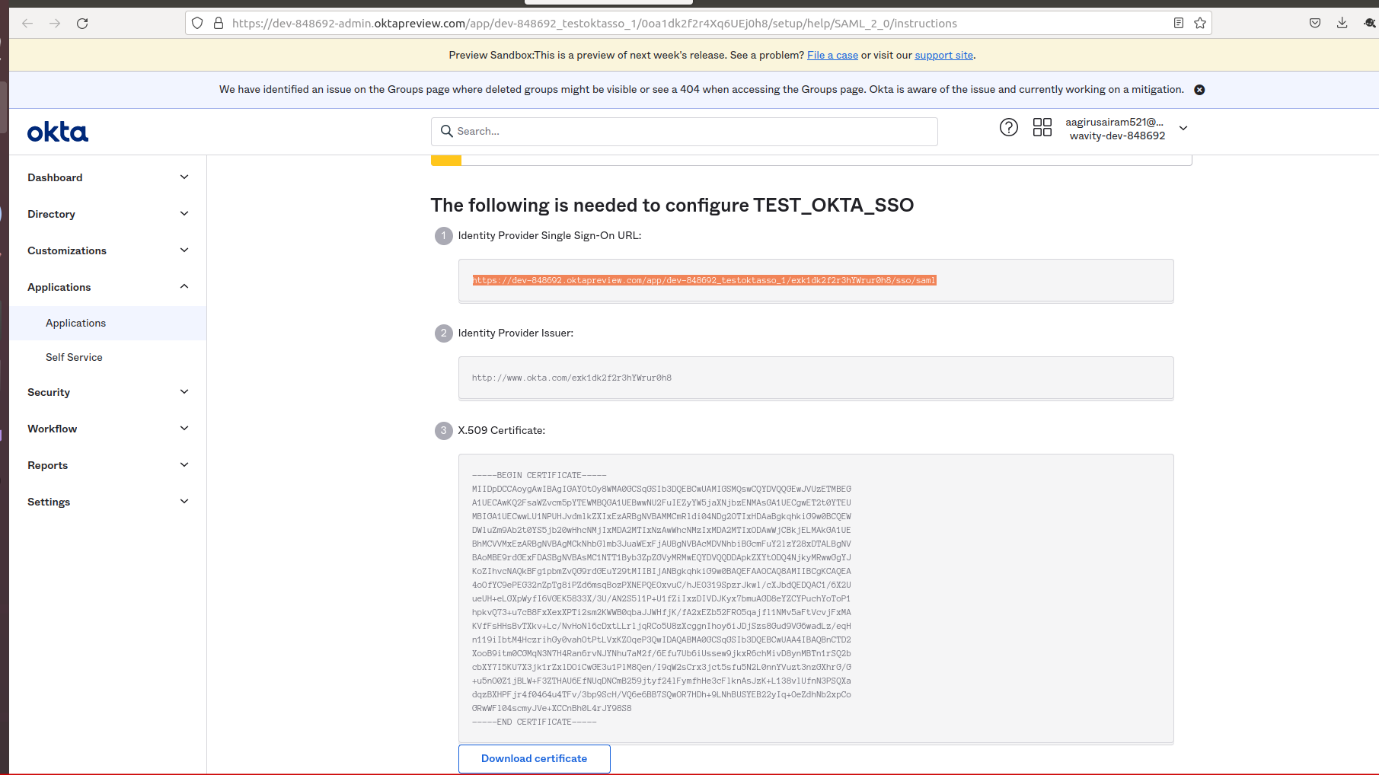The width and height of the screenshot is (1379, 775).
Task: Click the Identity Provider Single Sign-On URL label
Action: click(x=549, y=236)
